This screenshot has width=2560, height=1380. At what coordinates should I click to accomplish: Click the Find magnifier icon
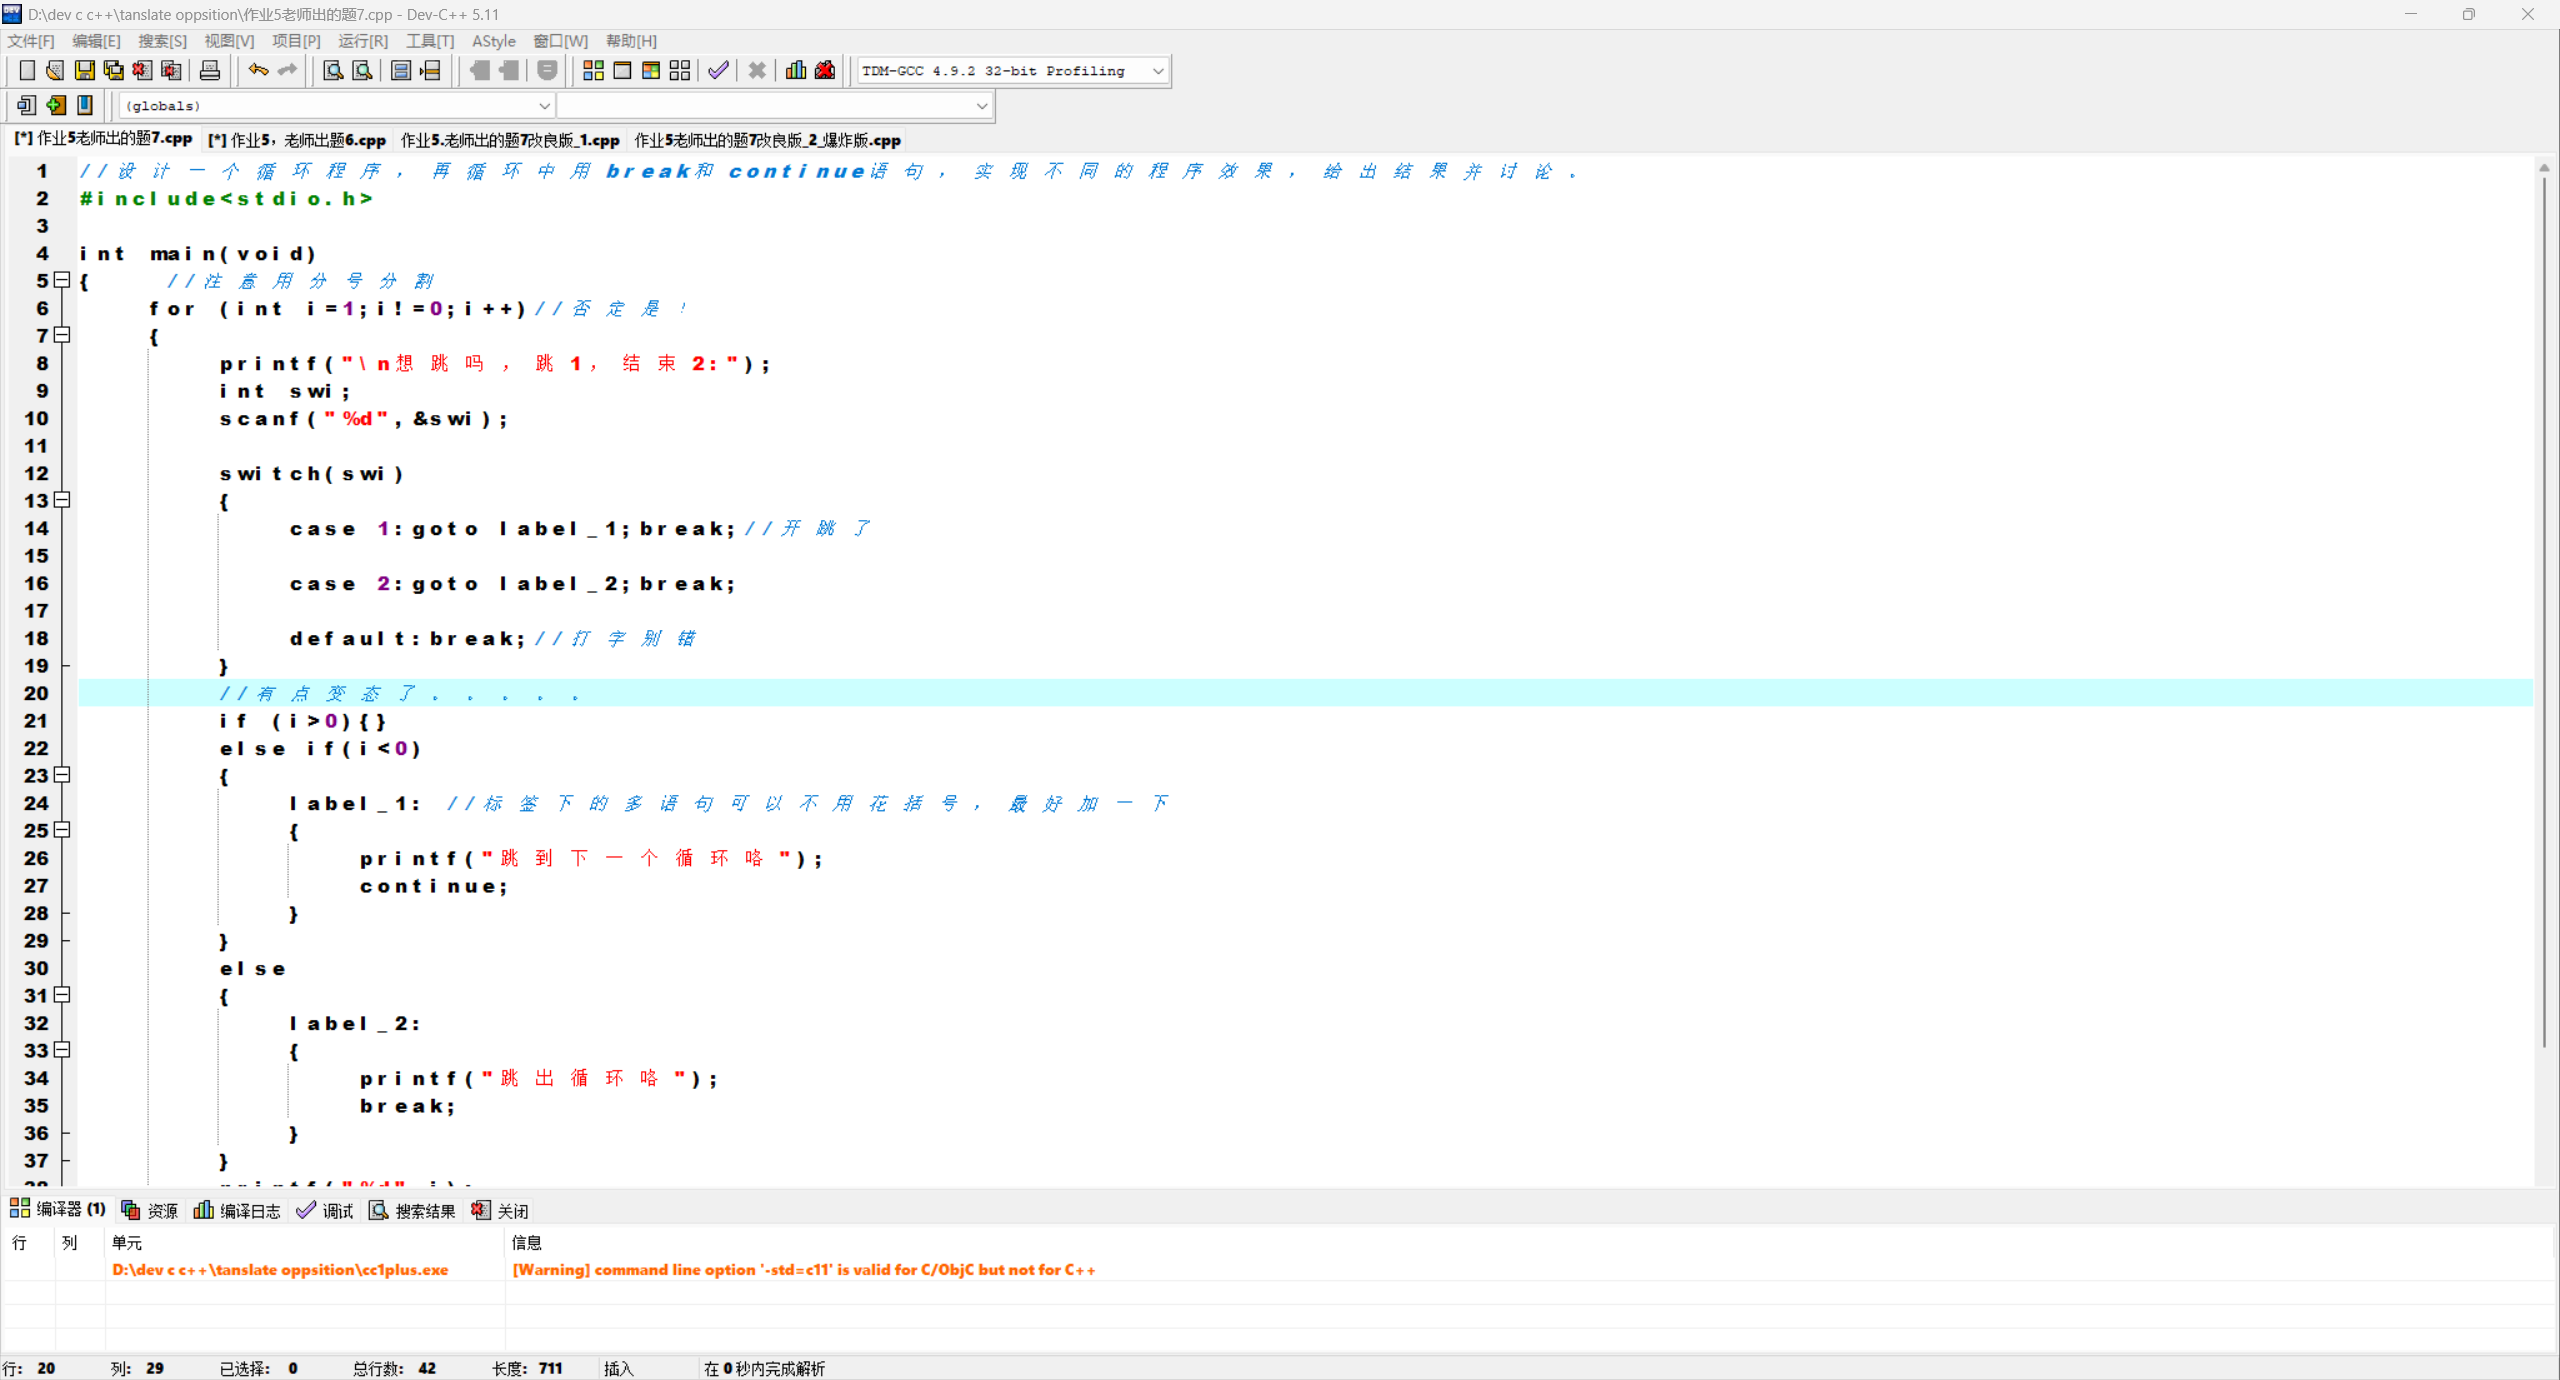point(333,70)
